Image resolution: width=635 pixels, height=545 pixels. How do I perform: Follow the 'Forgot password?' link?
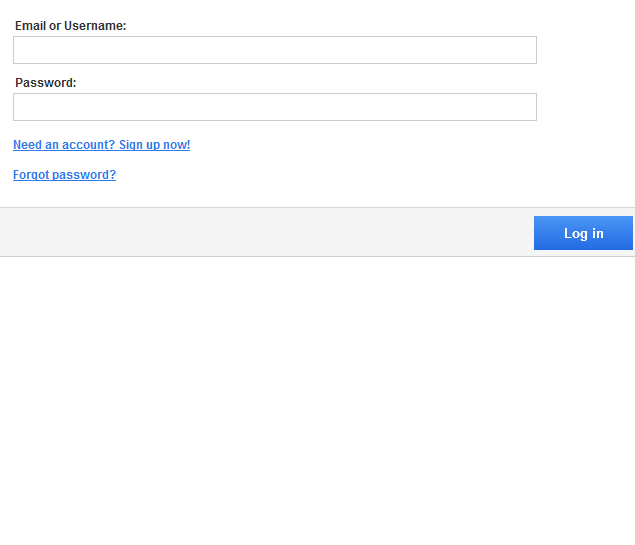64,175
